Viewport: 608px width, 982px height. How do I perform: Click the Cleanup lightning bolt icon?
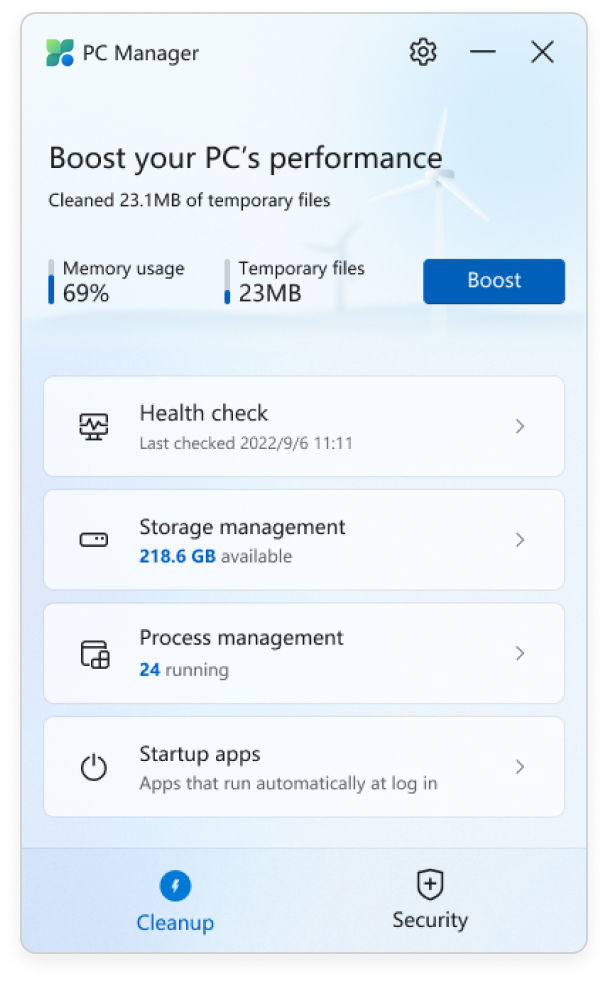(175, 885)
